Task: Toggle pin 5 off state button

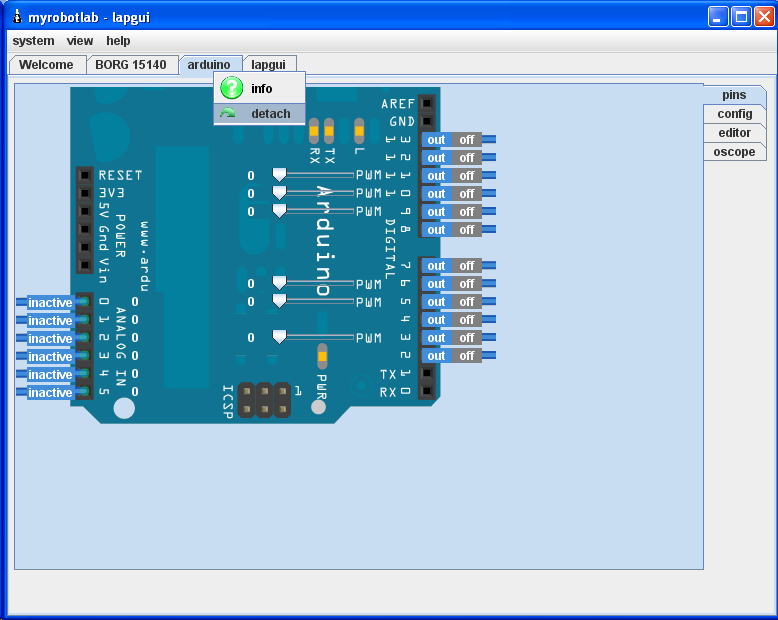Action: tap(467, 302)
